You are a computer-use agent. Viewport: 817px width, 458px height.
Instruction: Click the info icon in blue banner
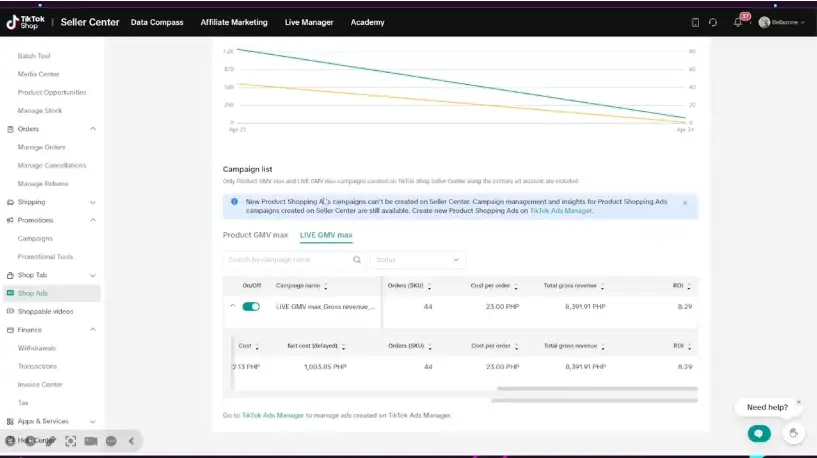click(234, 202)
